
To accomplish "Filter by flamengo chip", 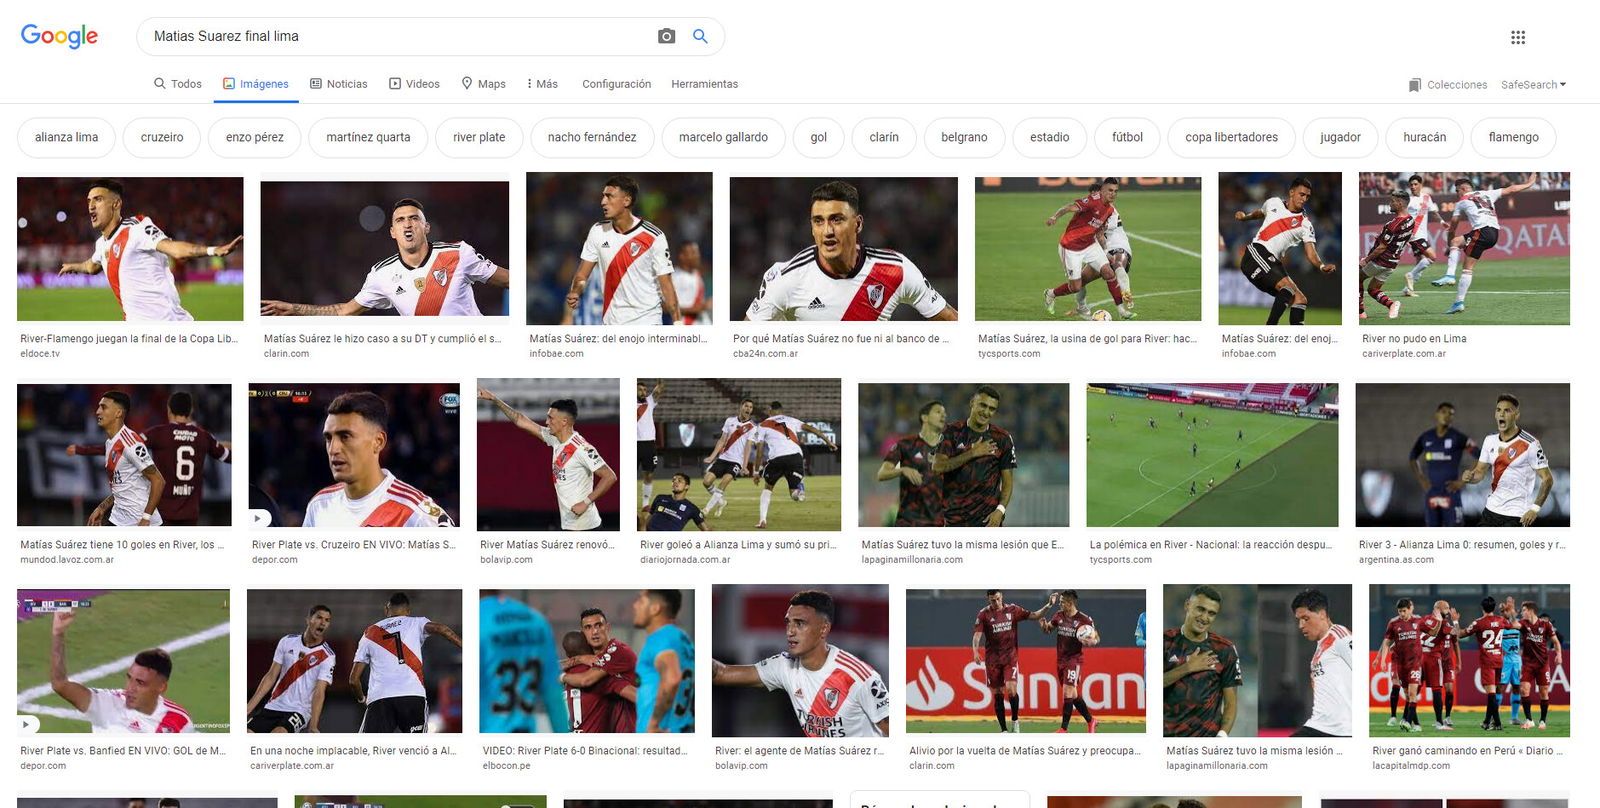I will [x=1513, y=137].
